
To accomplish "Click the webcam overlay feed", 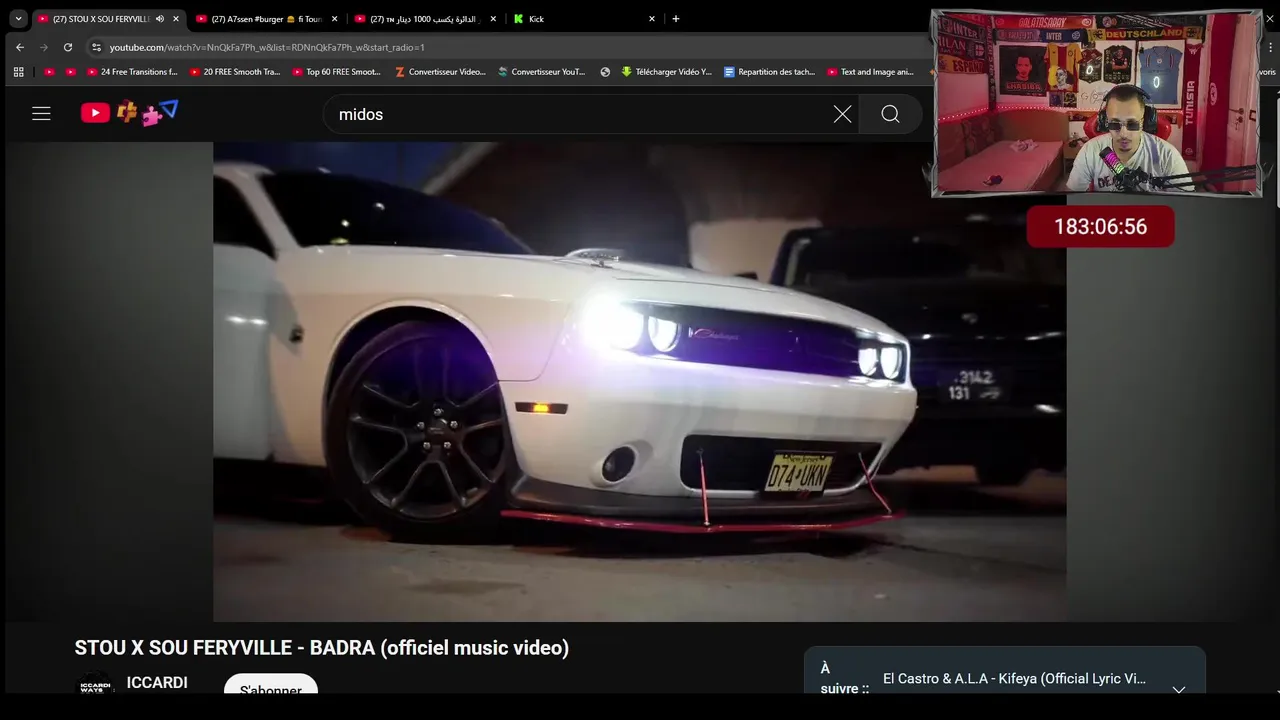I will [1097, 103].
